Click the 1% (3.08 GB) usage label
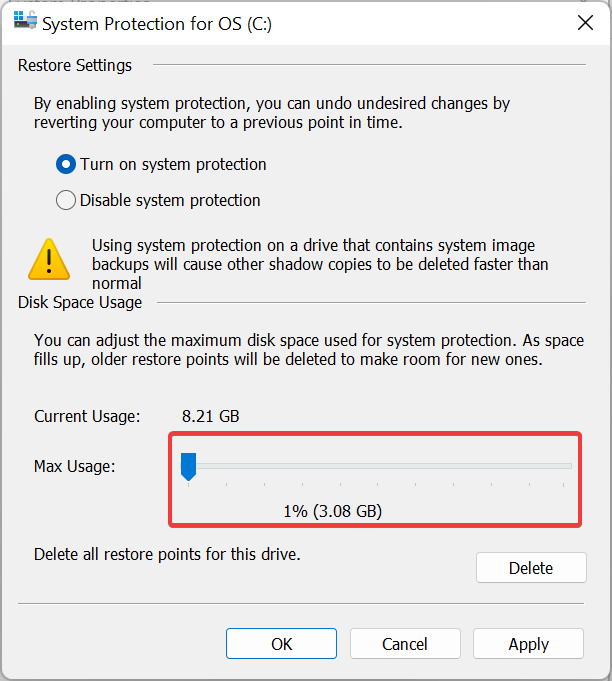The image size is (612, 681). pyautogui.click(x=333, y=511)
